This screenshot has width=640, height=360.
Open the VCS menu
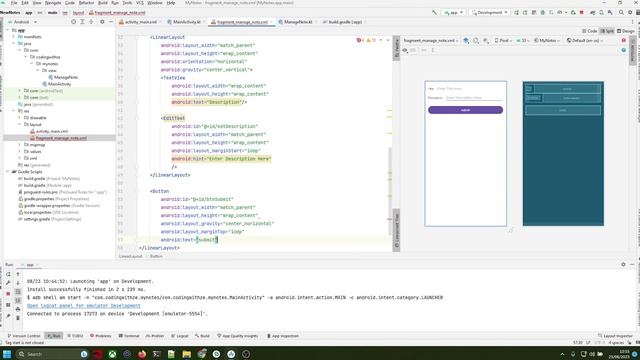(140, 3)
